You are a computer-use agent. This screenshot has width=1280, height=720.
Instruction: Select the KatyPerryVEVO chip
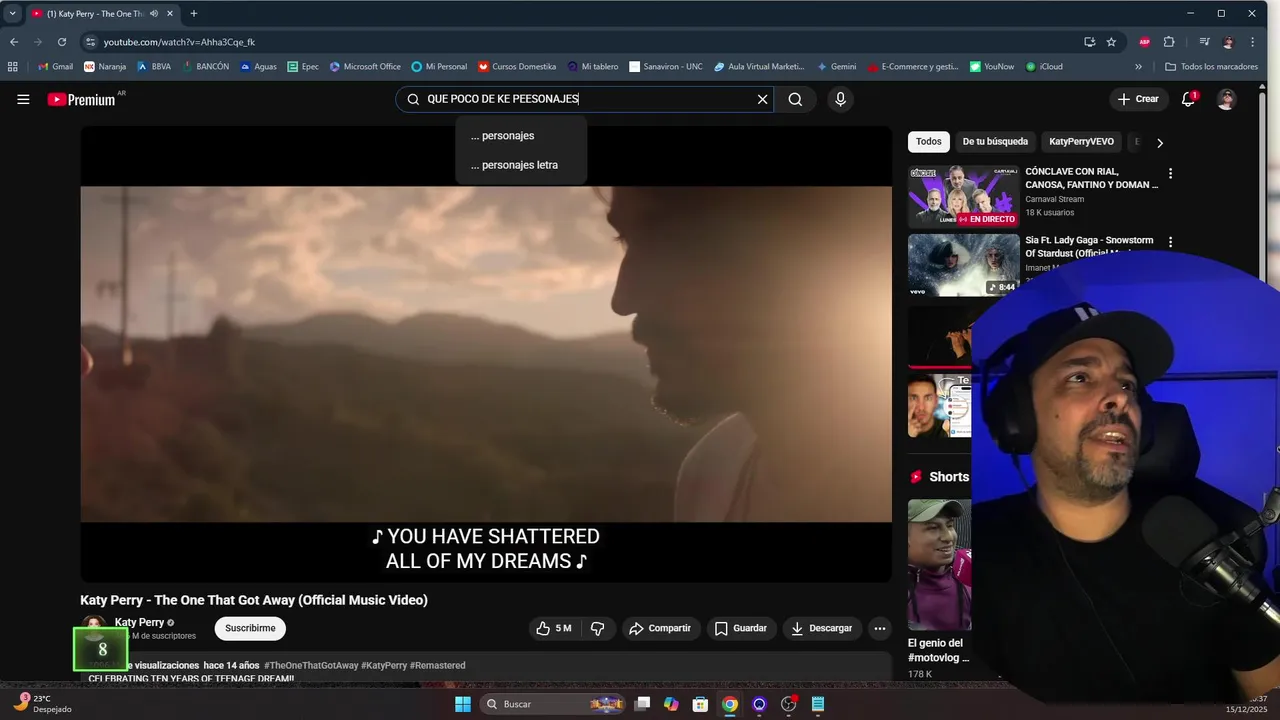click(x=1081, y=141)
